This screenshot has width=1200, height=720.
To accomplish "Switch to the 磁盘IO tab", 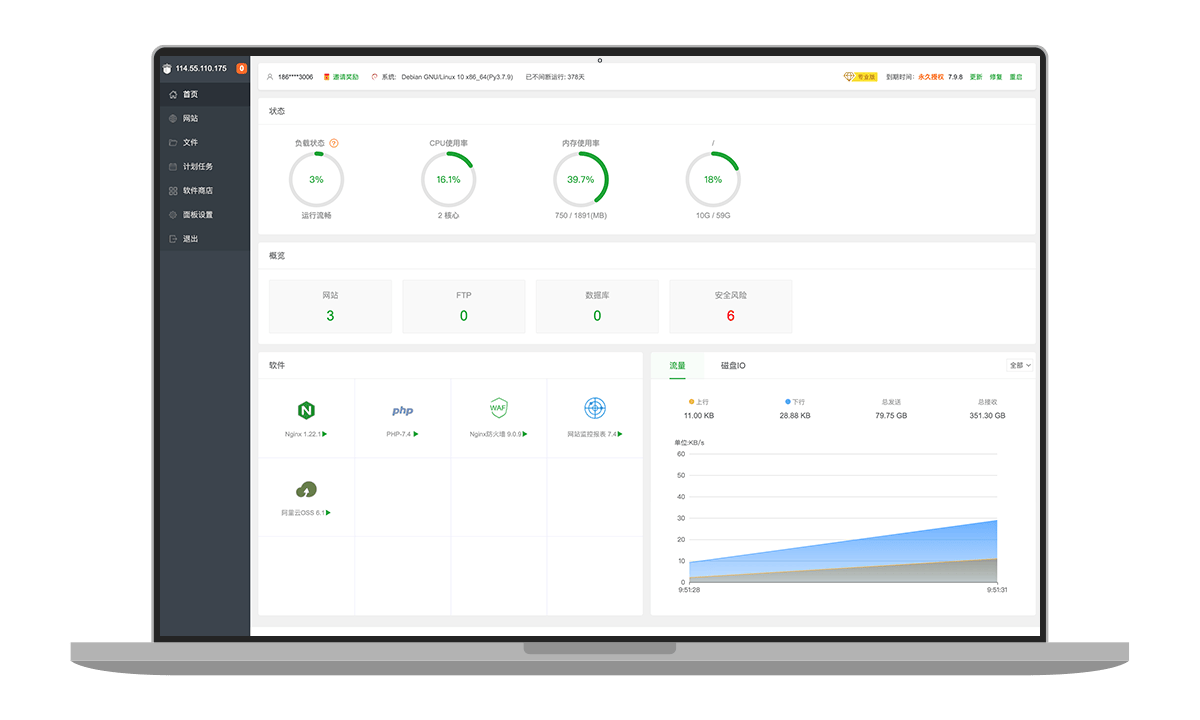I will (x=733, y=365).
